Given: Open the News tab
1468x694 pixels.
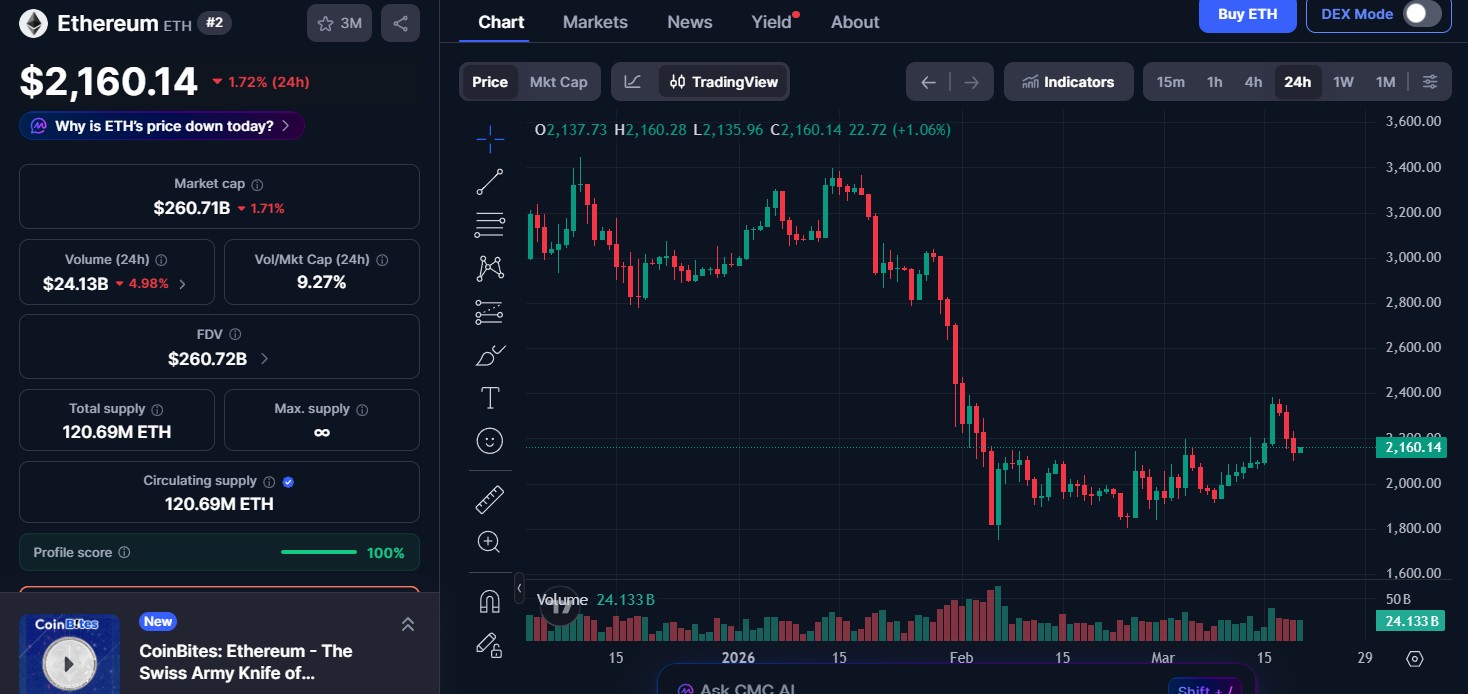Looking at the screenshot, I should 689,21.
